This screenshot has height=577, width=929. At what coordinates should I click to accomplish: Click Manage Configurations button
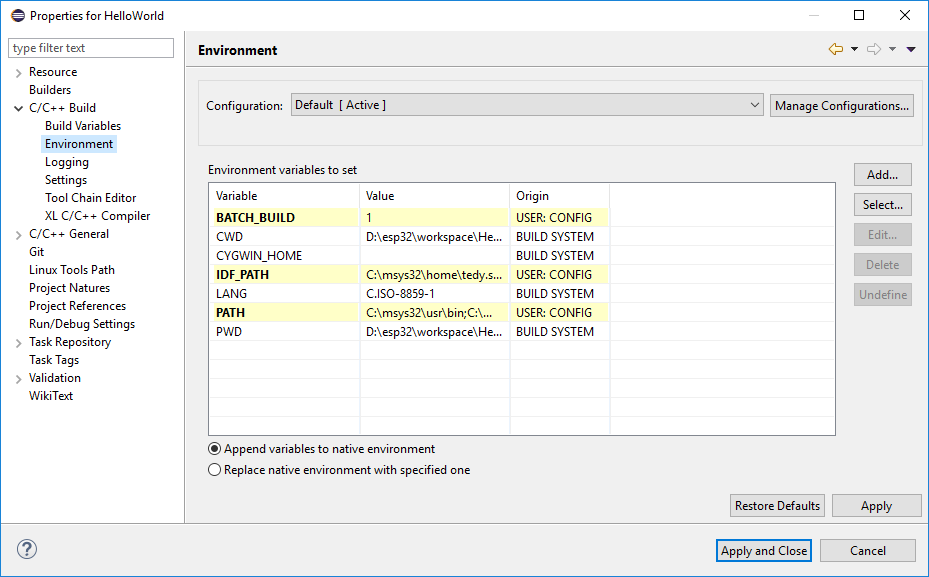[841, 106]
